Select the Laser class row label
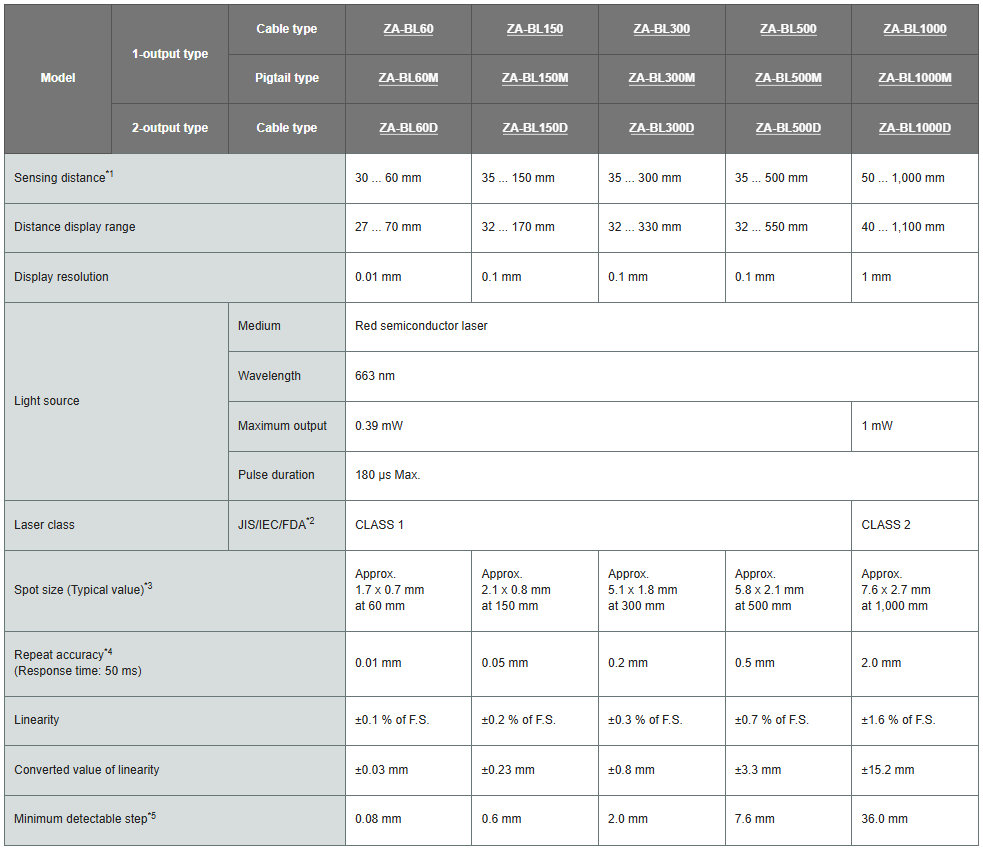Screen dimensions: 983x852 [117, 525]
